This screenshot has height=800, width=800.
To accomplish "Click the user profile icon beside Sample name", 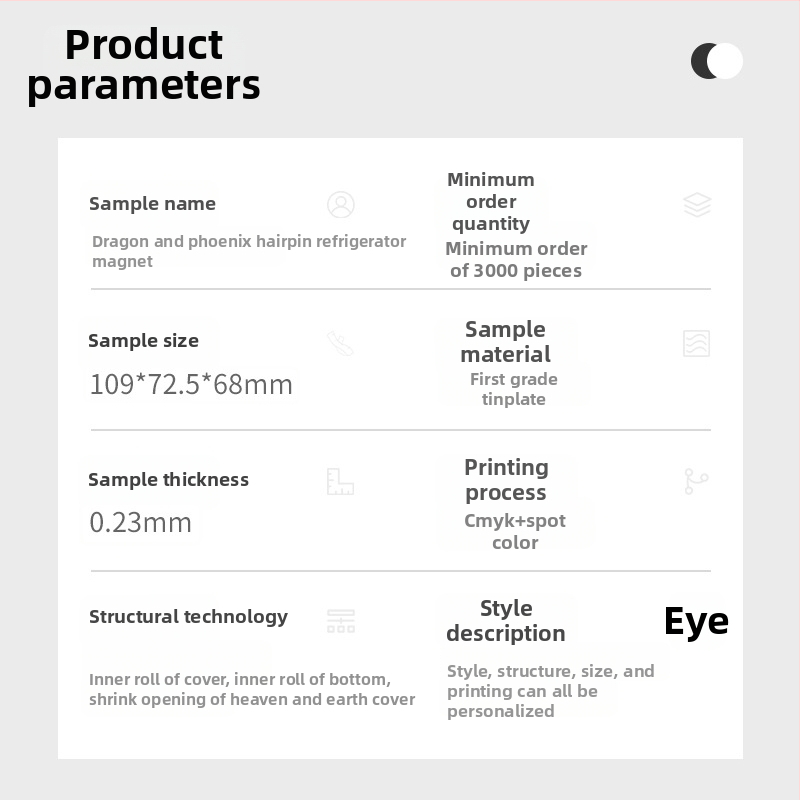I will (341, 205).
